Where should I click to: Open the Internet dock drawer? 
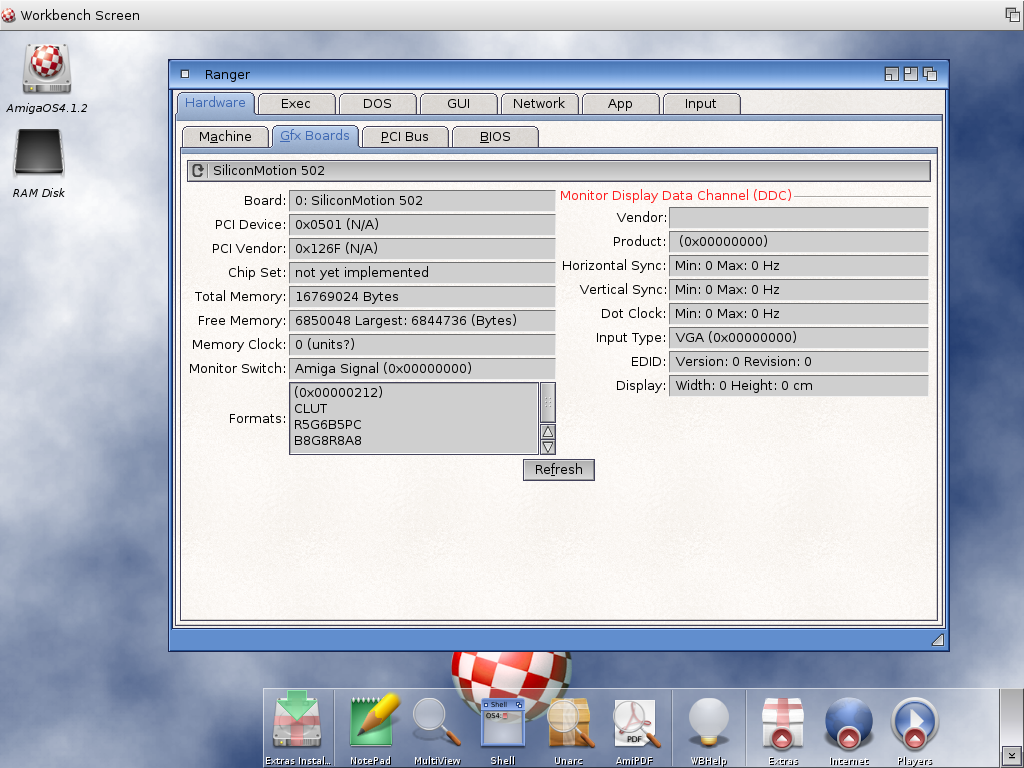[848, 723]
